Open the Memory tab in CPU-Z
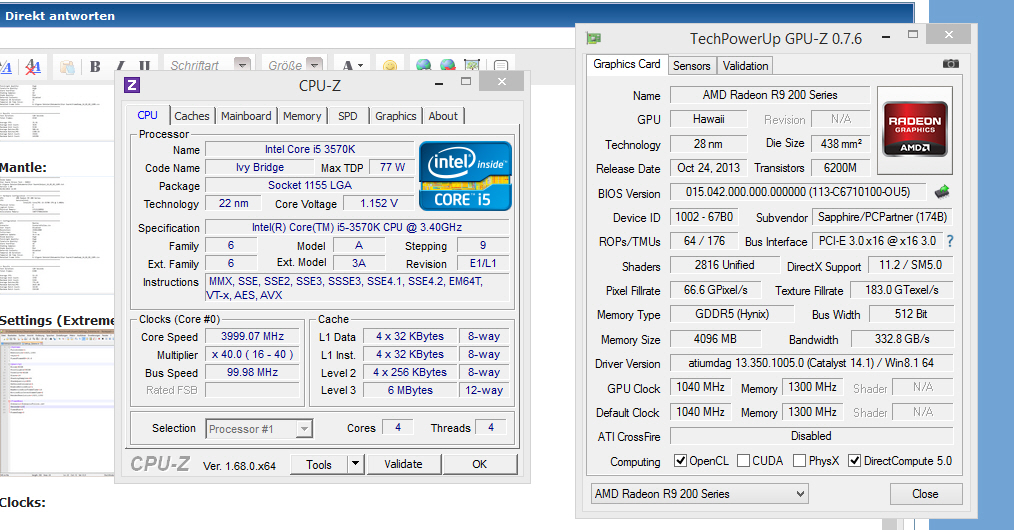Image resolution: width=1014 pixels, height=530 pixels. click(x=302, y=116)
